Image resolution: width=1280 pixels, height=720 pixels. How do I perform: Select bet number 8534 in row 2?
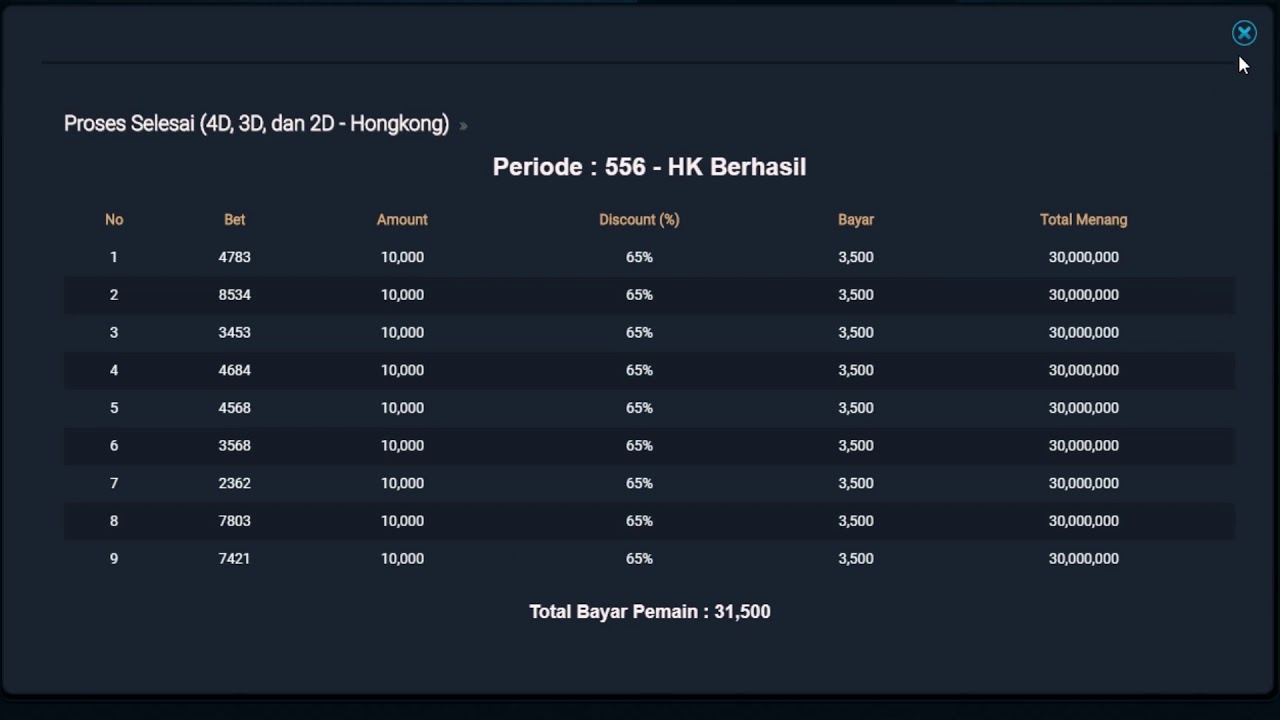point(234,295)
